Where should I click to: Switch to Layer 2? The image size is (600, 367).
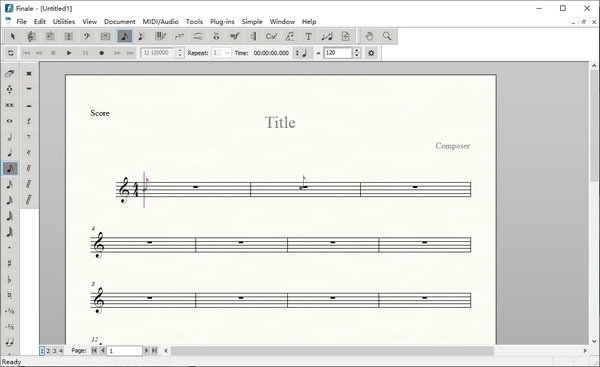48,351
